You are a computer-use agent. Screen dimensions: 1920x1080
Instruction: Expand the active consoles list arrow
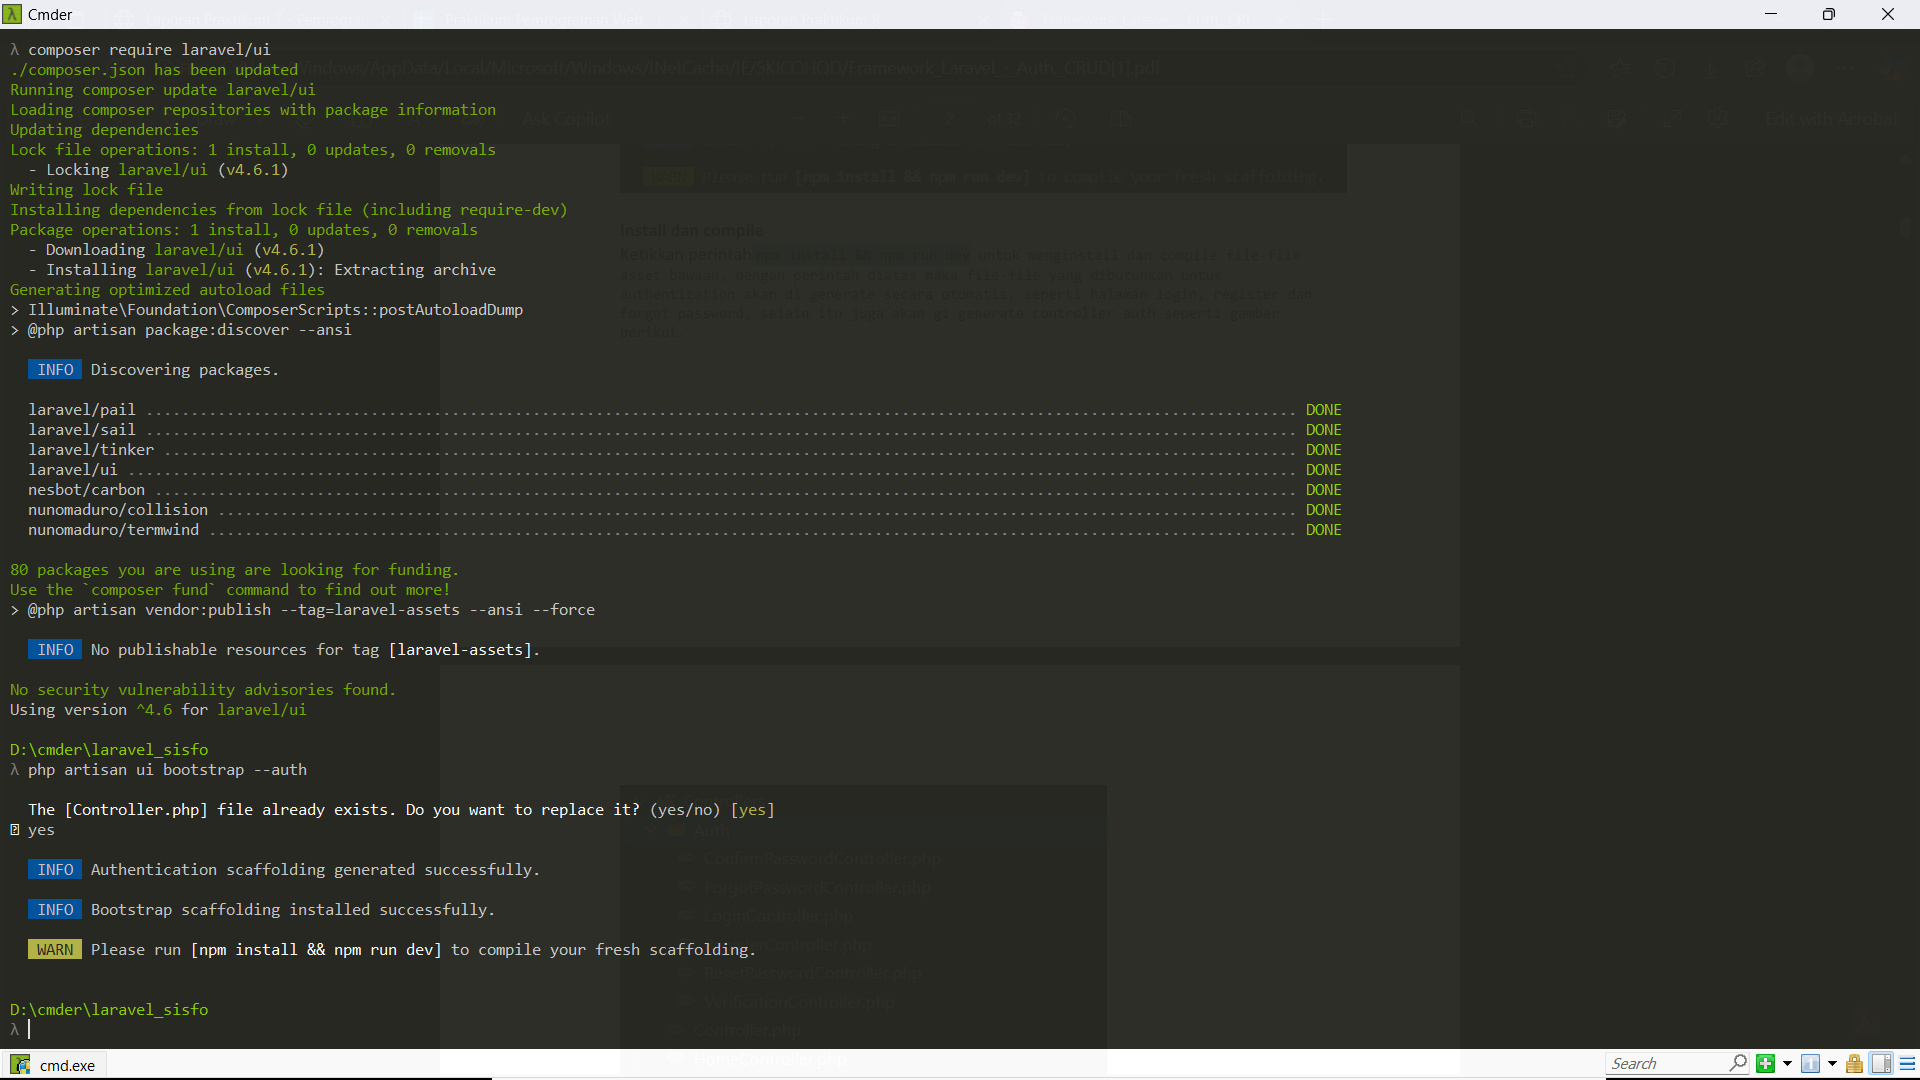[x=1832, y=1064]
